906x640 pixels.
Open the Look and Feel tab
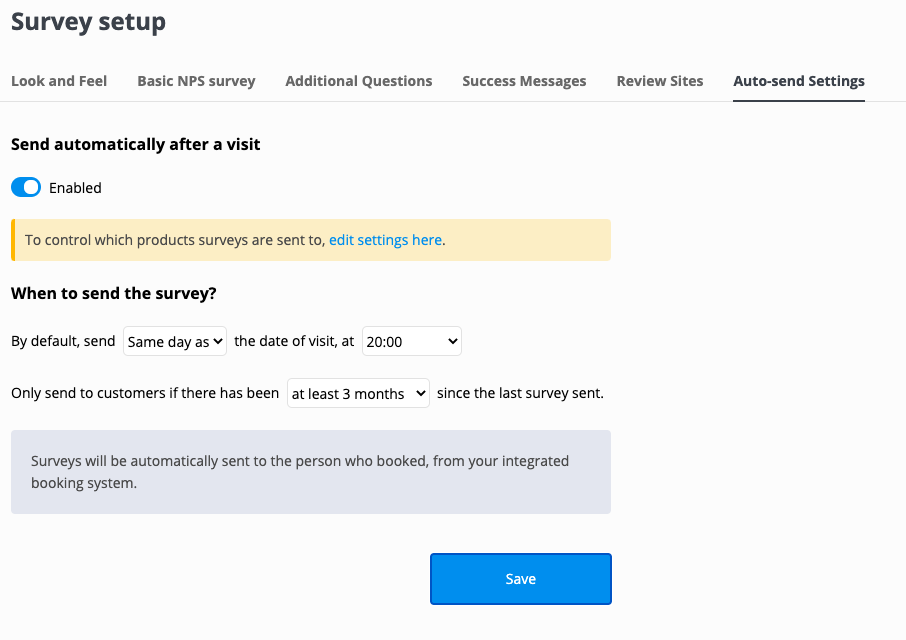(x=59, y=81)
